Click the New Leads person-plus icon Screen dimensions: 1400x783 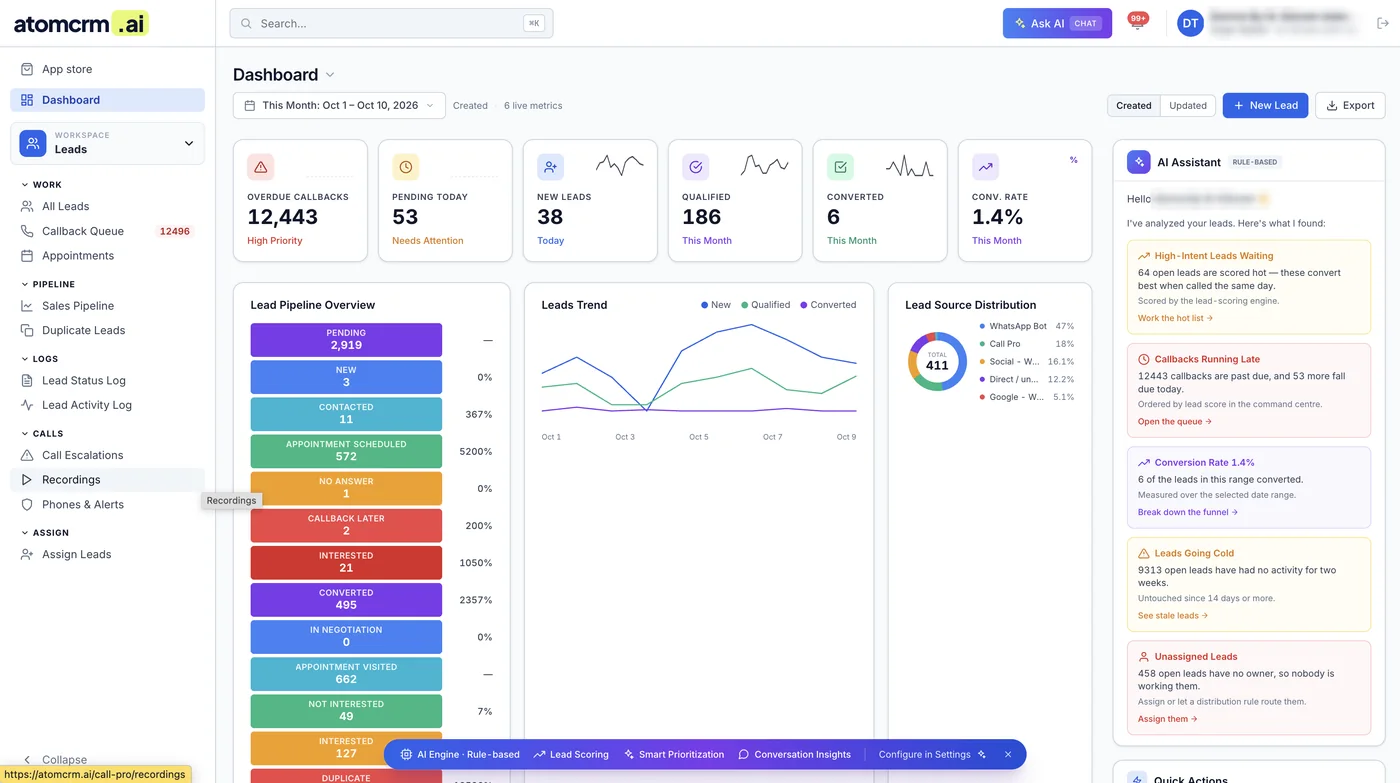[550, 167]
